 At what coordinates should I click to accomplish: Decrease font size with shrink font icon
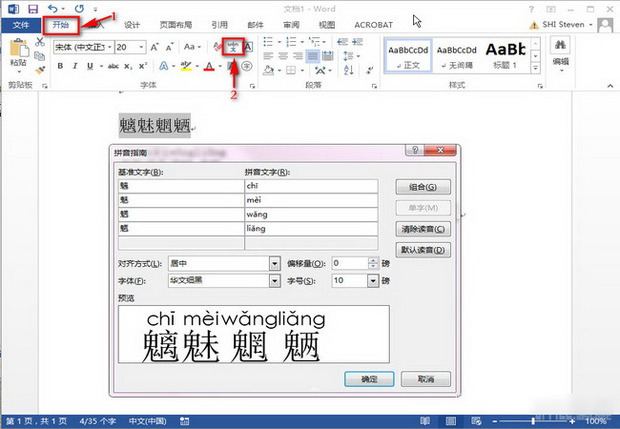click(x=169, y=47)
